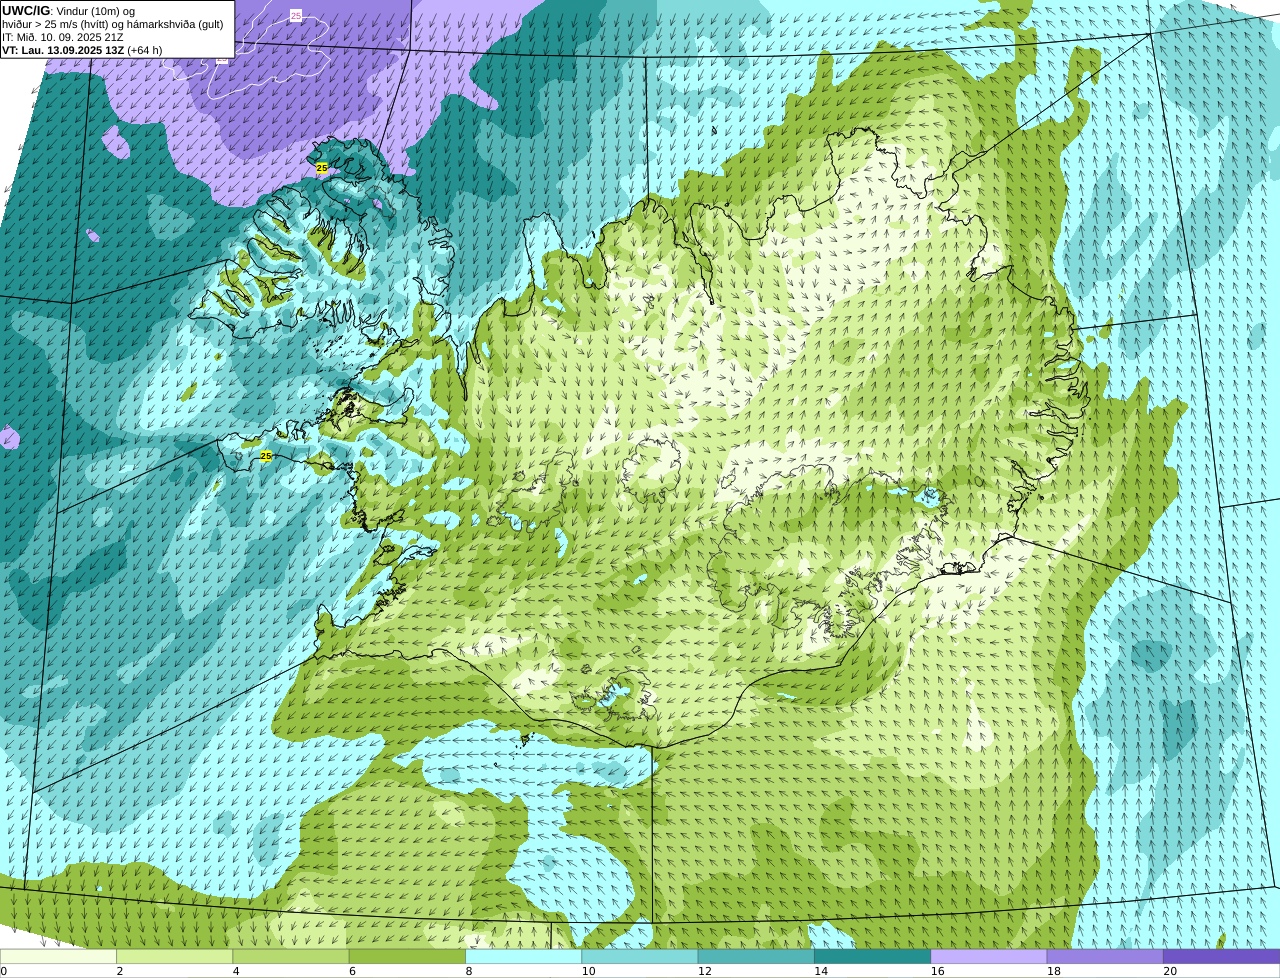This screenshot has height=978, width=1280.
Task: Click the white "25" contour label near top
Action: coord(296,16)
